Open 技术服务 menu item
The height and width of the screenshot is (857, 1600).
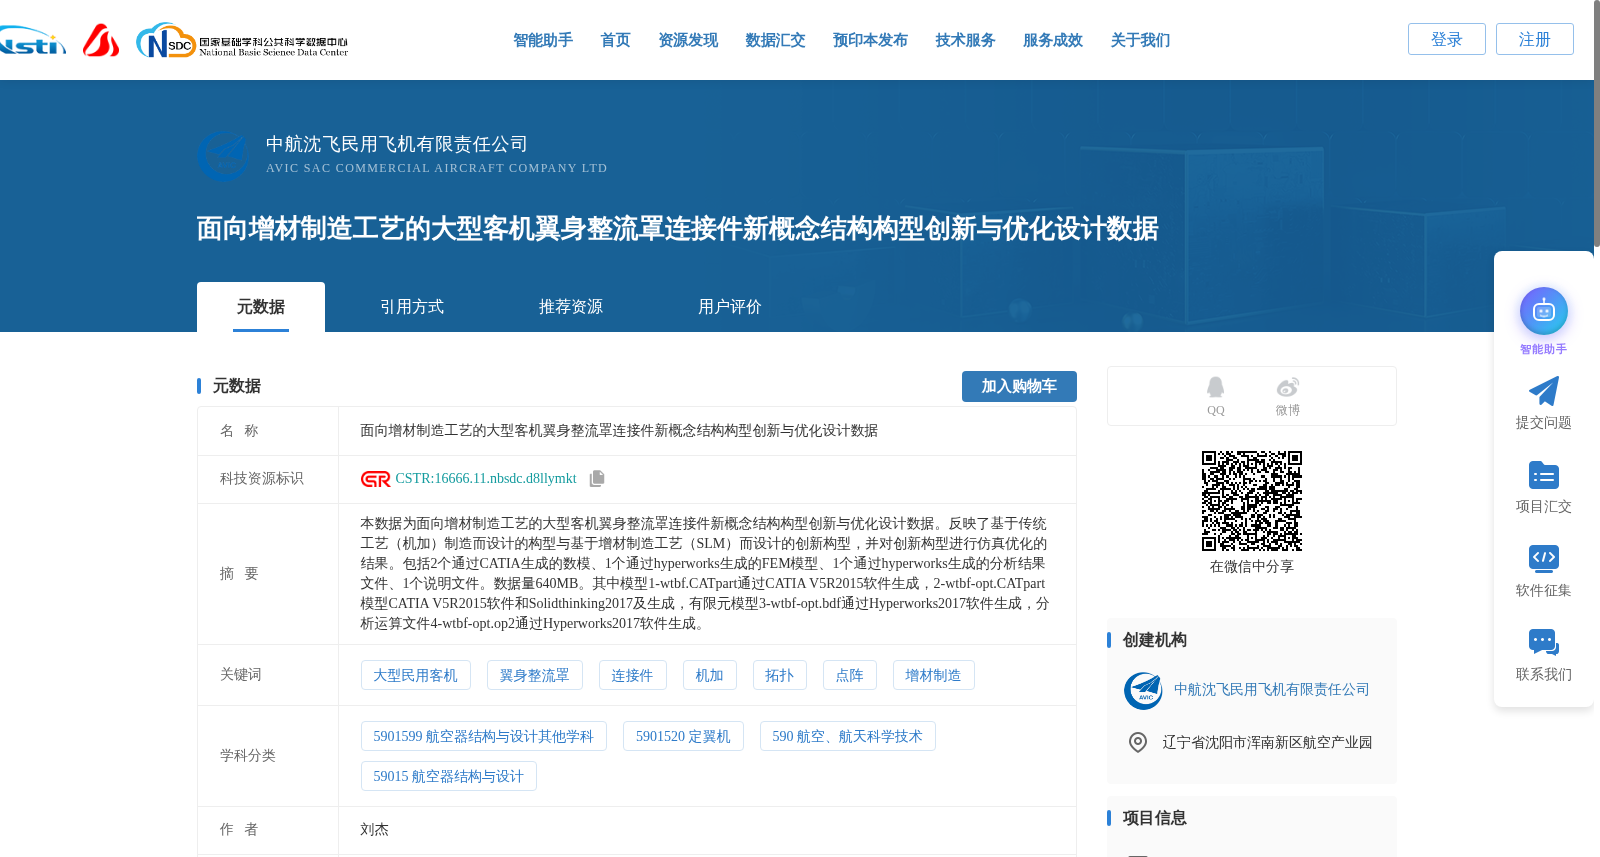[965, 40]
